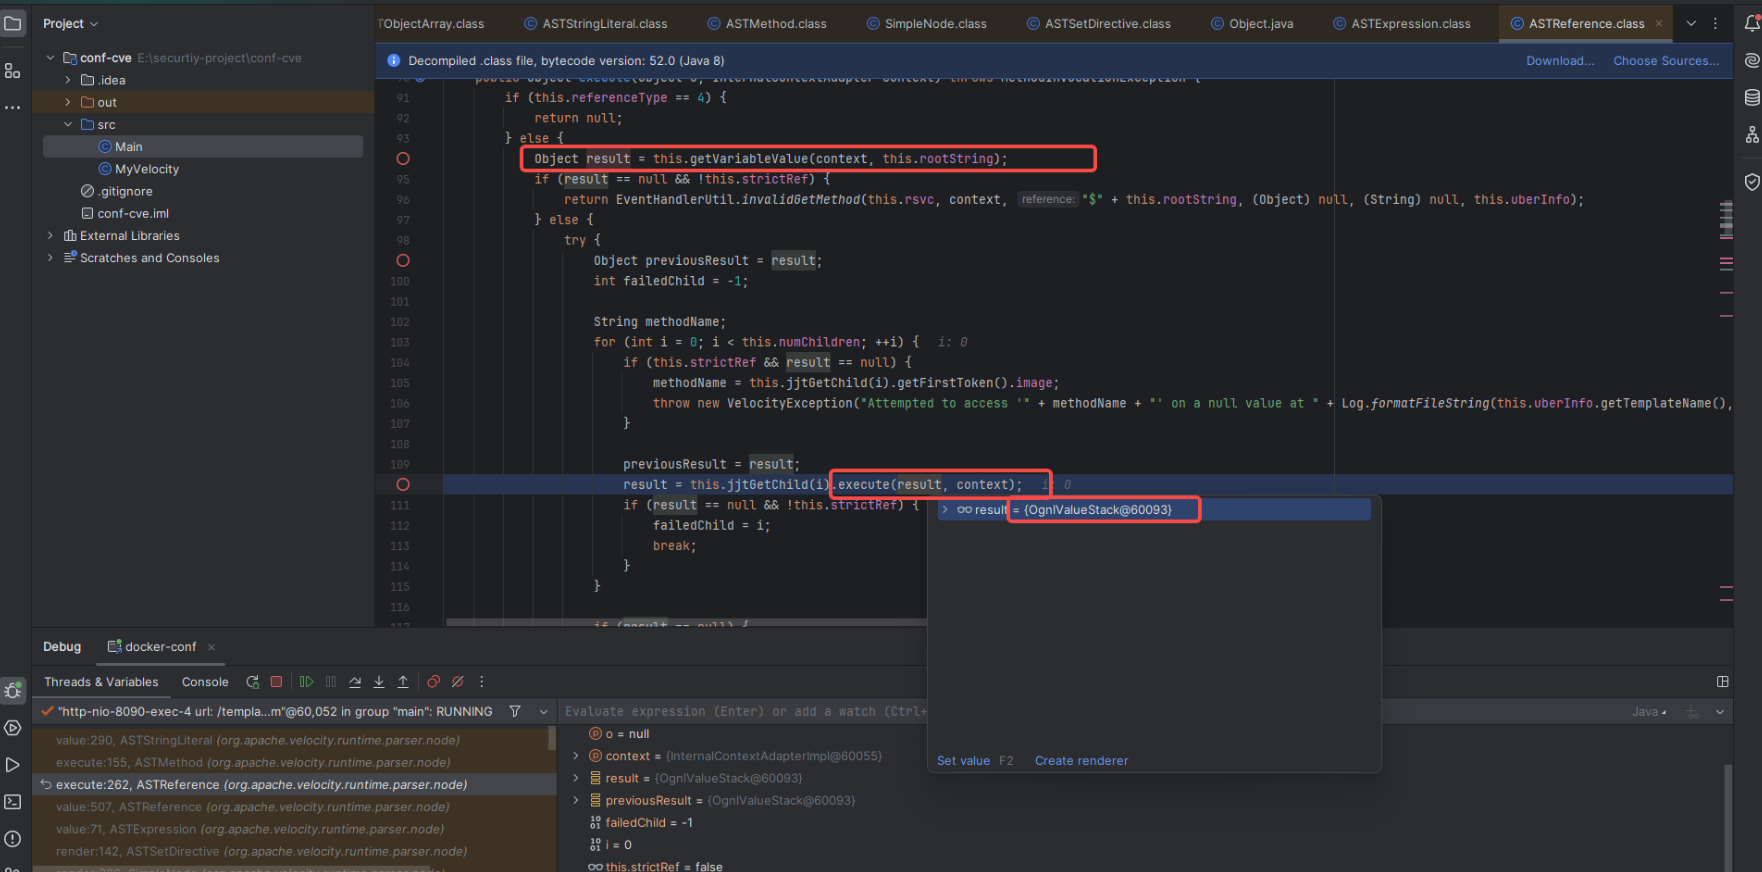Show hidden editor tabs dropdown chevron
The width and height of the screenshot is (1762, 872).
pyautogui.click(x=1691, y=23)
